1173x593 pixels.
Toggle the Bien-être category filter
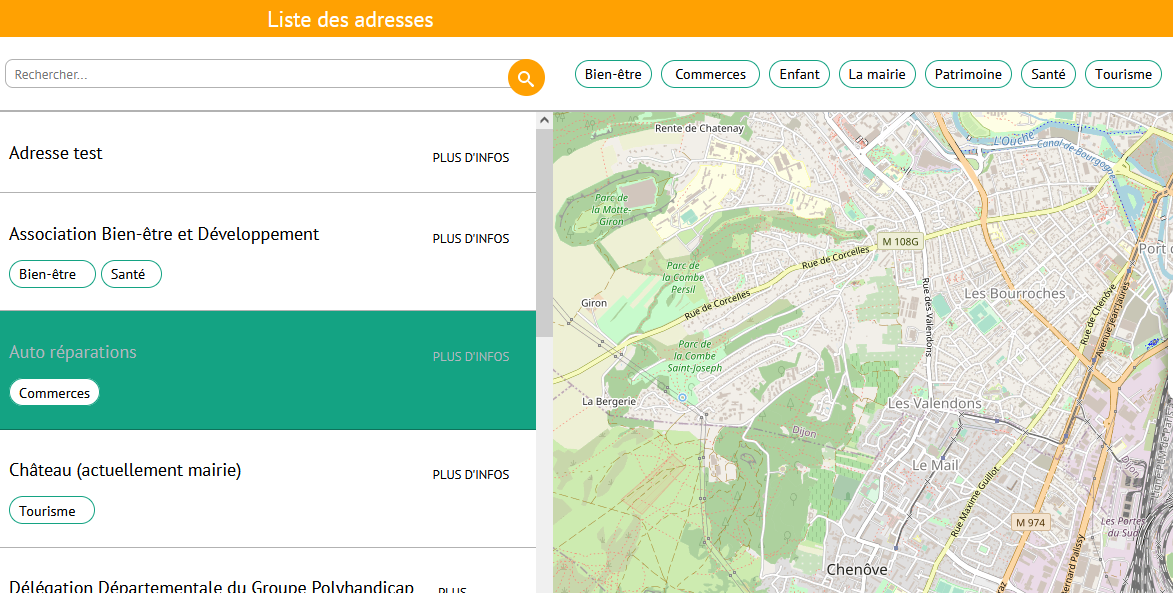point(613,73)
